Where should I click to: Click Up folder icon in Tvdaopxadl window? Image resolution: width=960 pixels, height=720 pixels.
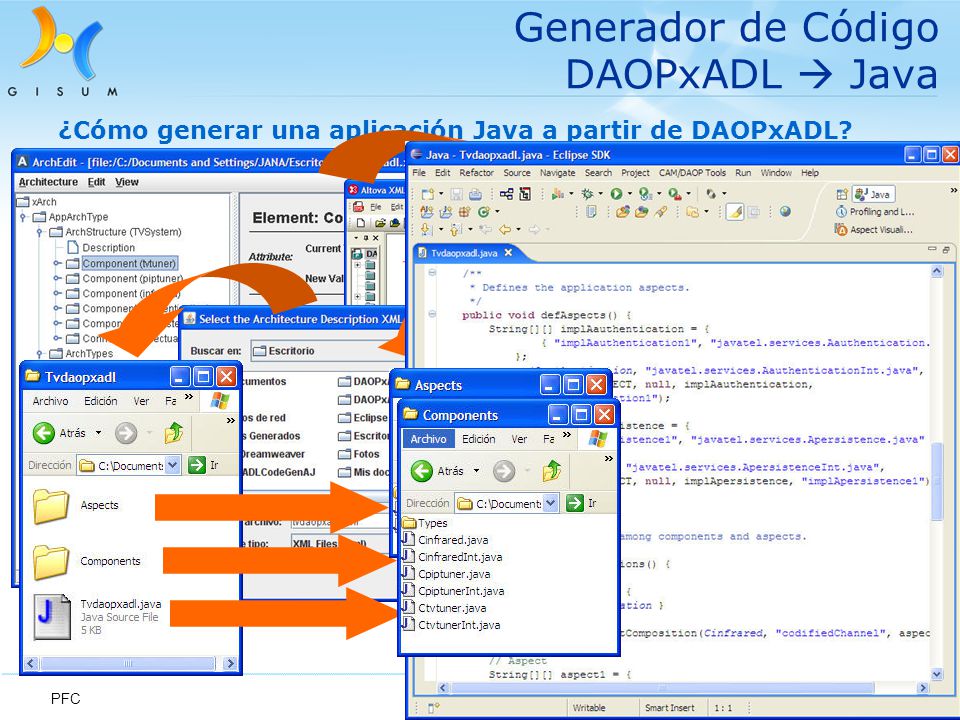[x=174, y=433]
